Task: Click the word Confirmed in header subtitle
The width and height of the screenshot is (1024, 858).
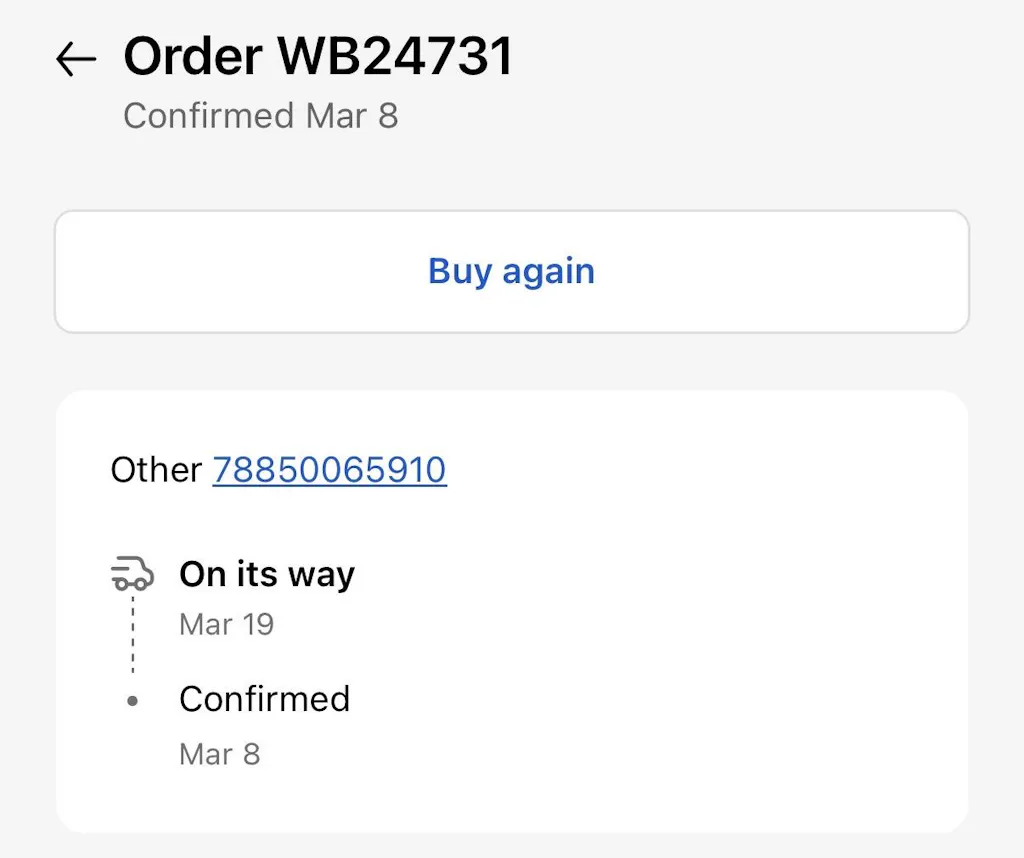Action: point(208,116)
